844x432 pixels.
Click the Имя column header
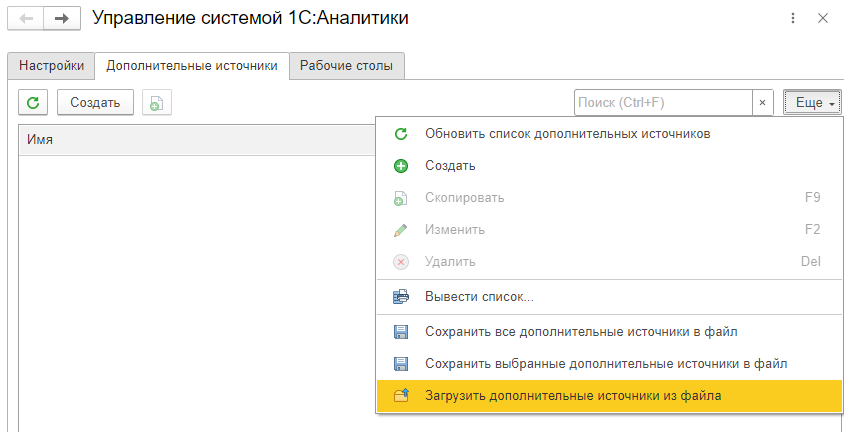pos(197,140)
